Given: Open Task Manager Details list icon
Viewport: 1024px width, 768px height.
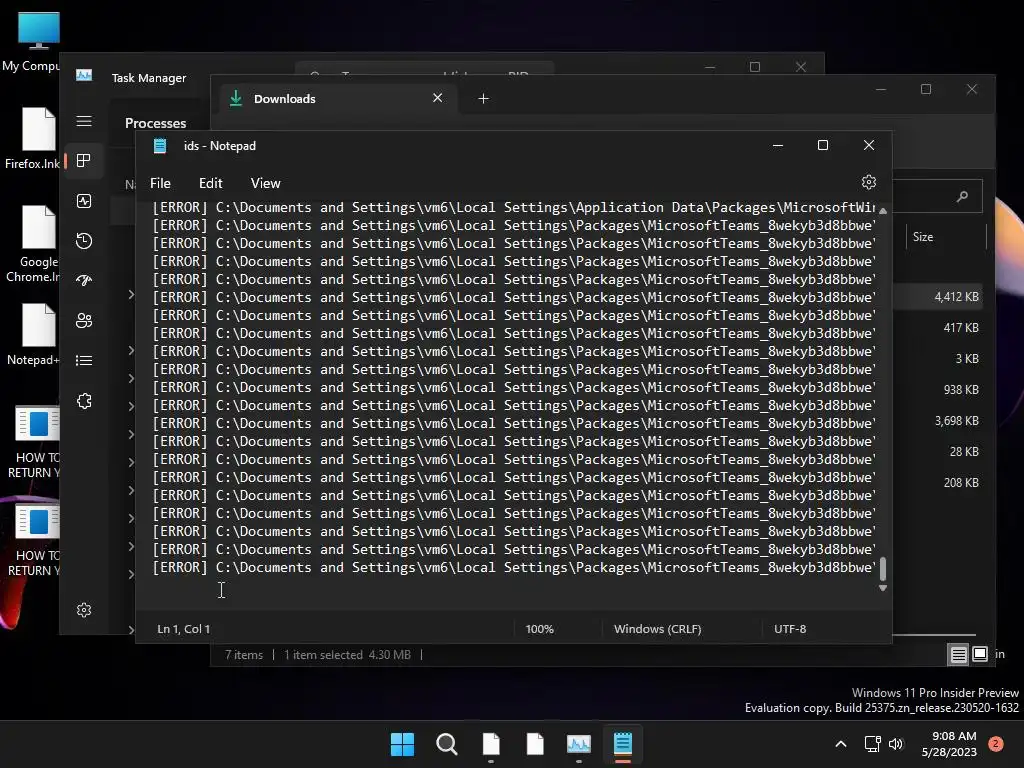Looking at the screenshot, I should (x=84, y=360).
